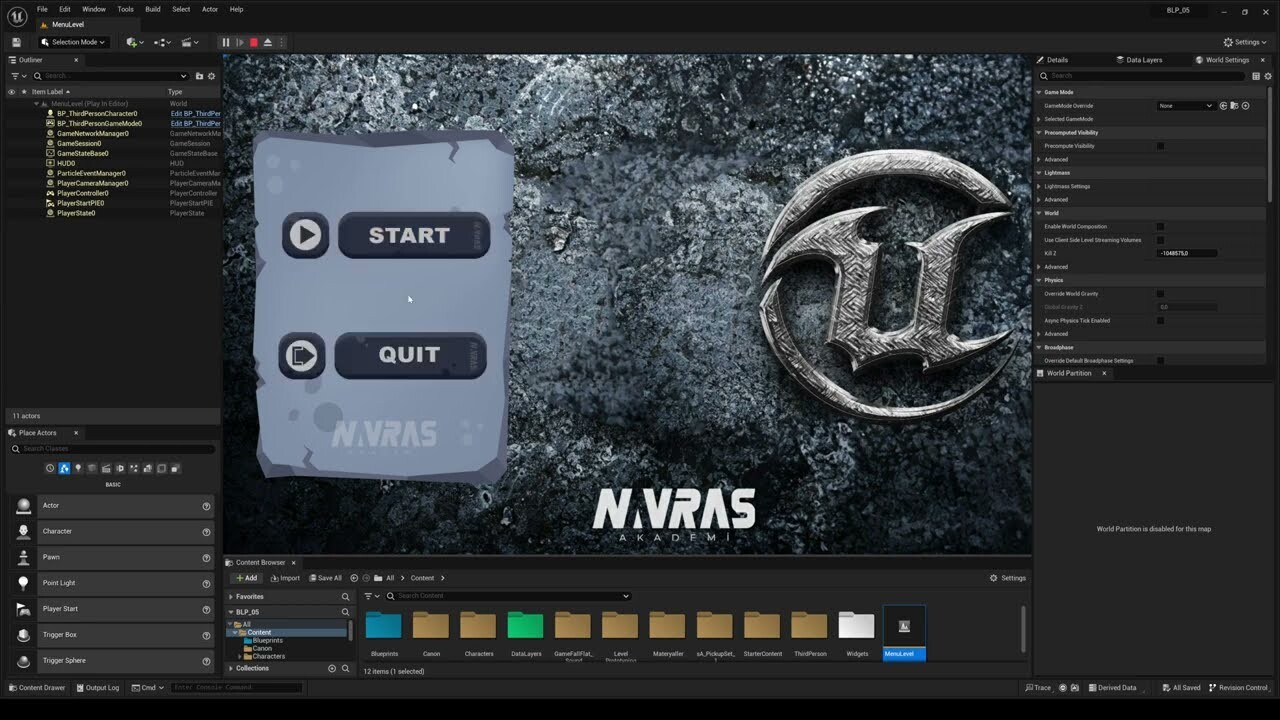Click the Save Current Level icon
1280x720 pixels.
(15, 42)
